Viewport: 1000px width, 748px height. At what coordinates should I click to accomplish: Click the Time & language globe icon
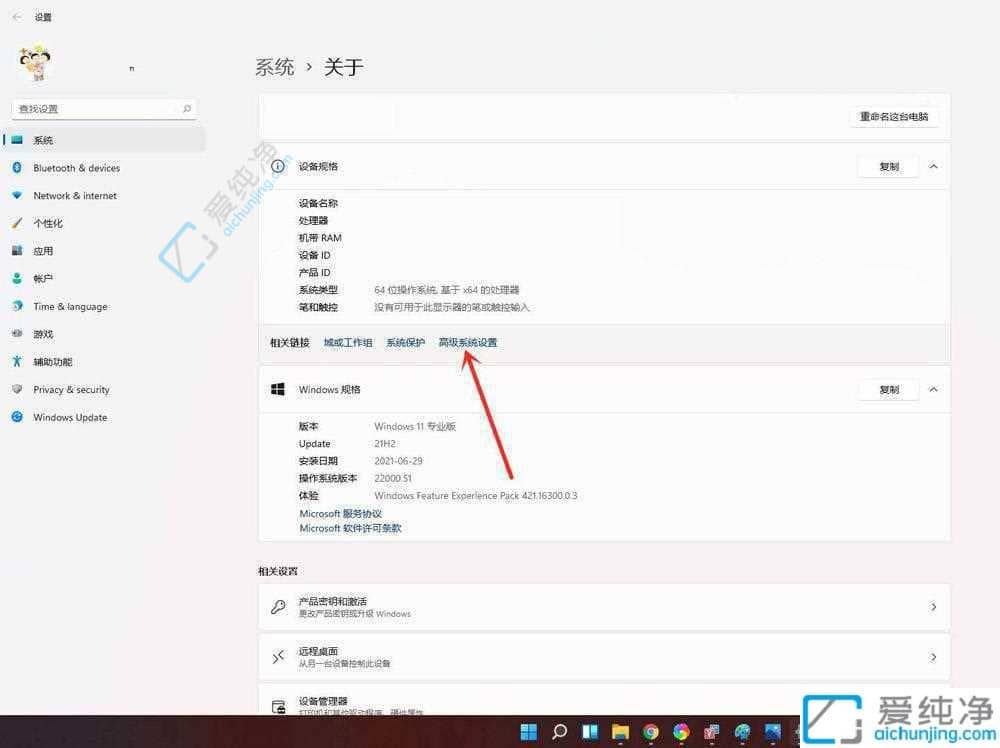click(x=17, y=306)
